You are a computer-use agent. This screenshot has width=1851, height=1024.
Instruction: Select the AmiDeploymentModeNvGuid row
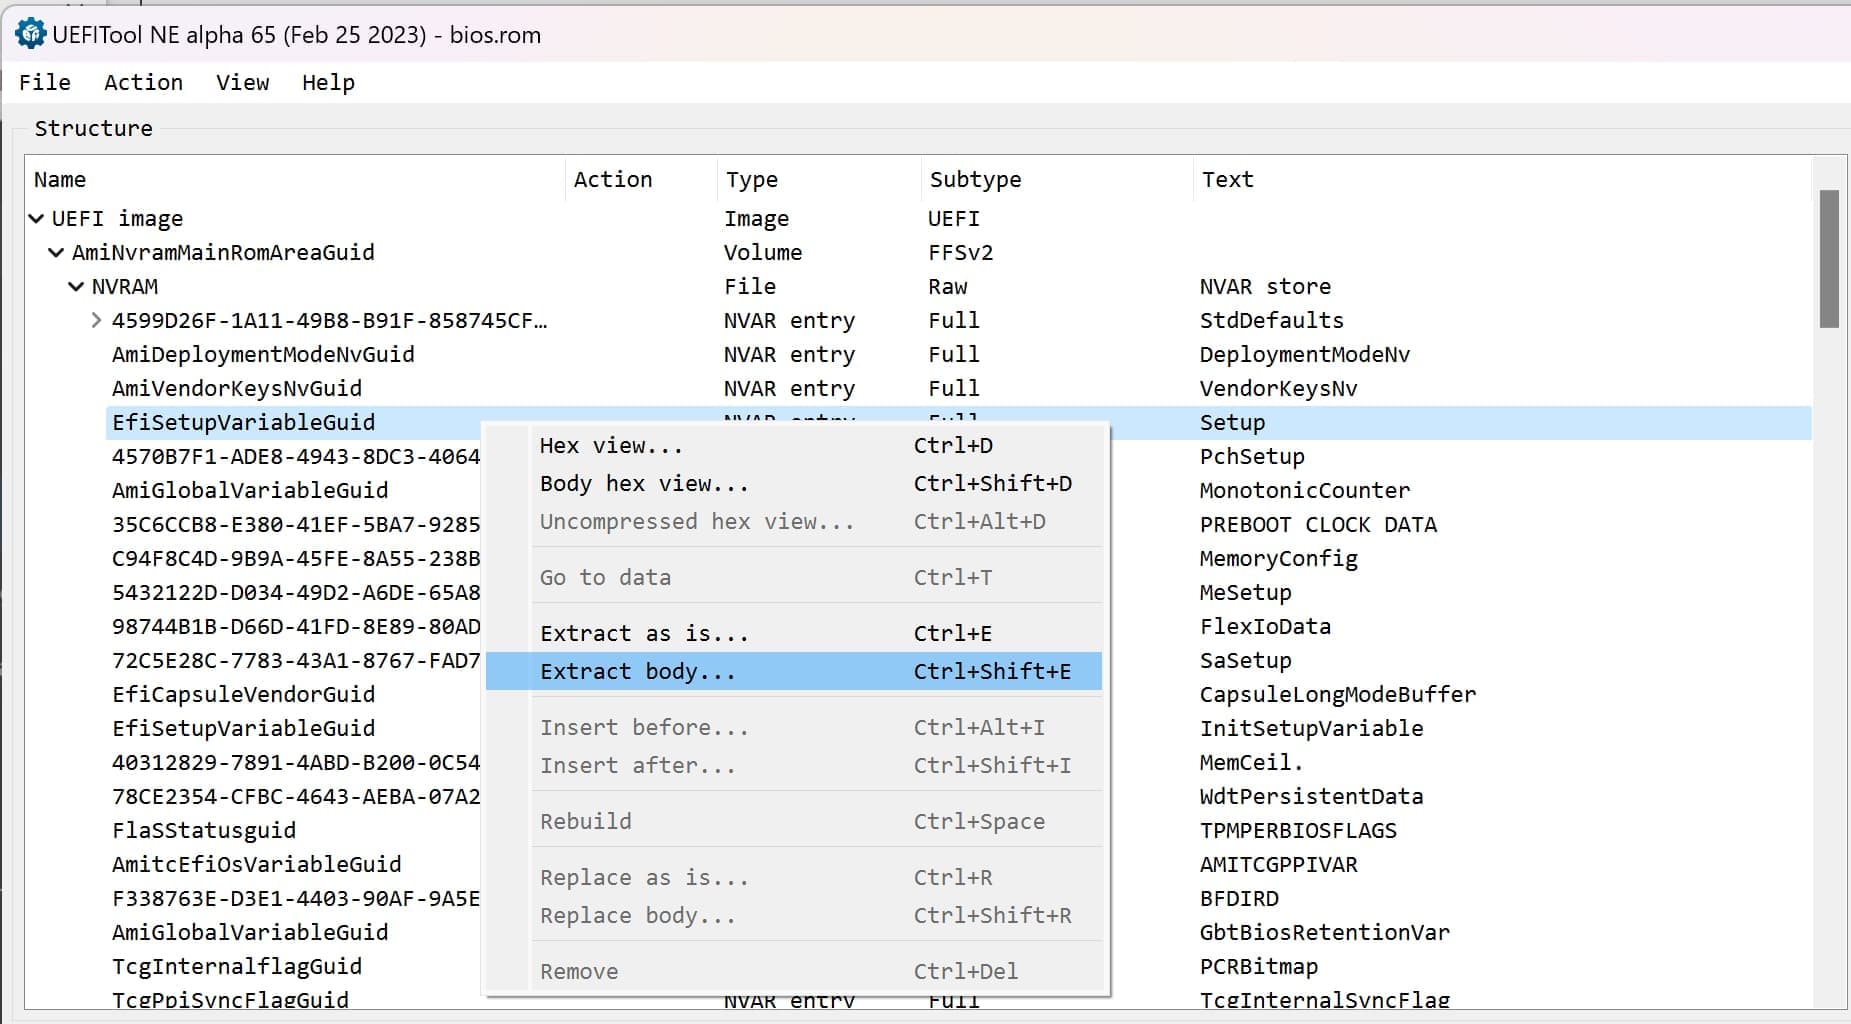point(263,354)
